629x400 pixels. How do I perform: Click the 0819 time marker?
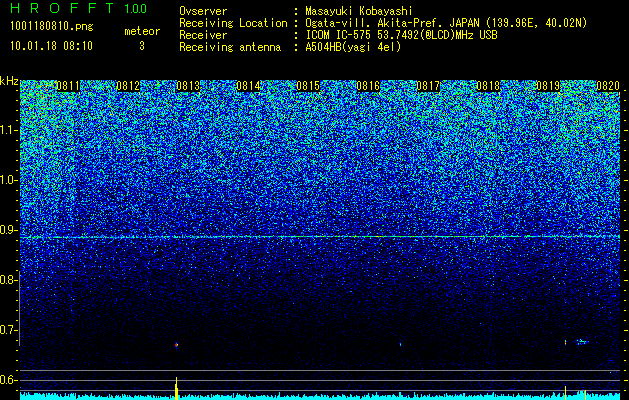pyautogui.click(x=548, y=86)
